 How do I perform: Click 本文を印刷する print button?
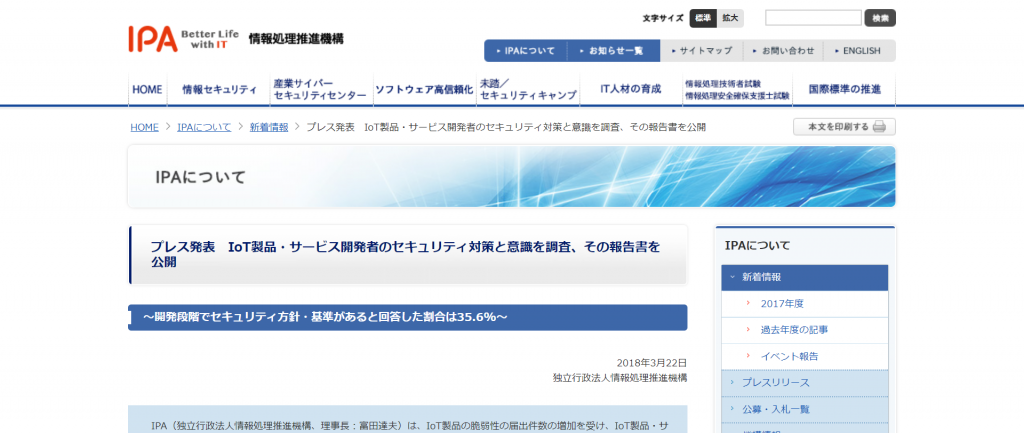(844, 127)
